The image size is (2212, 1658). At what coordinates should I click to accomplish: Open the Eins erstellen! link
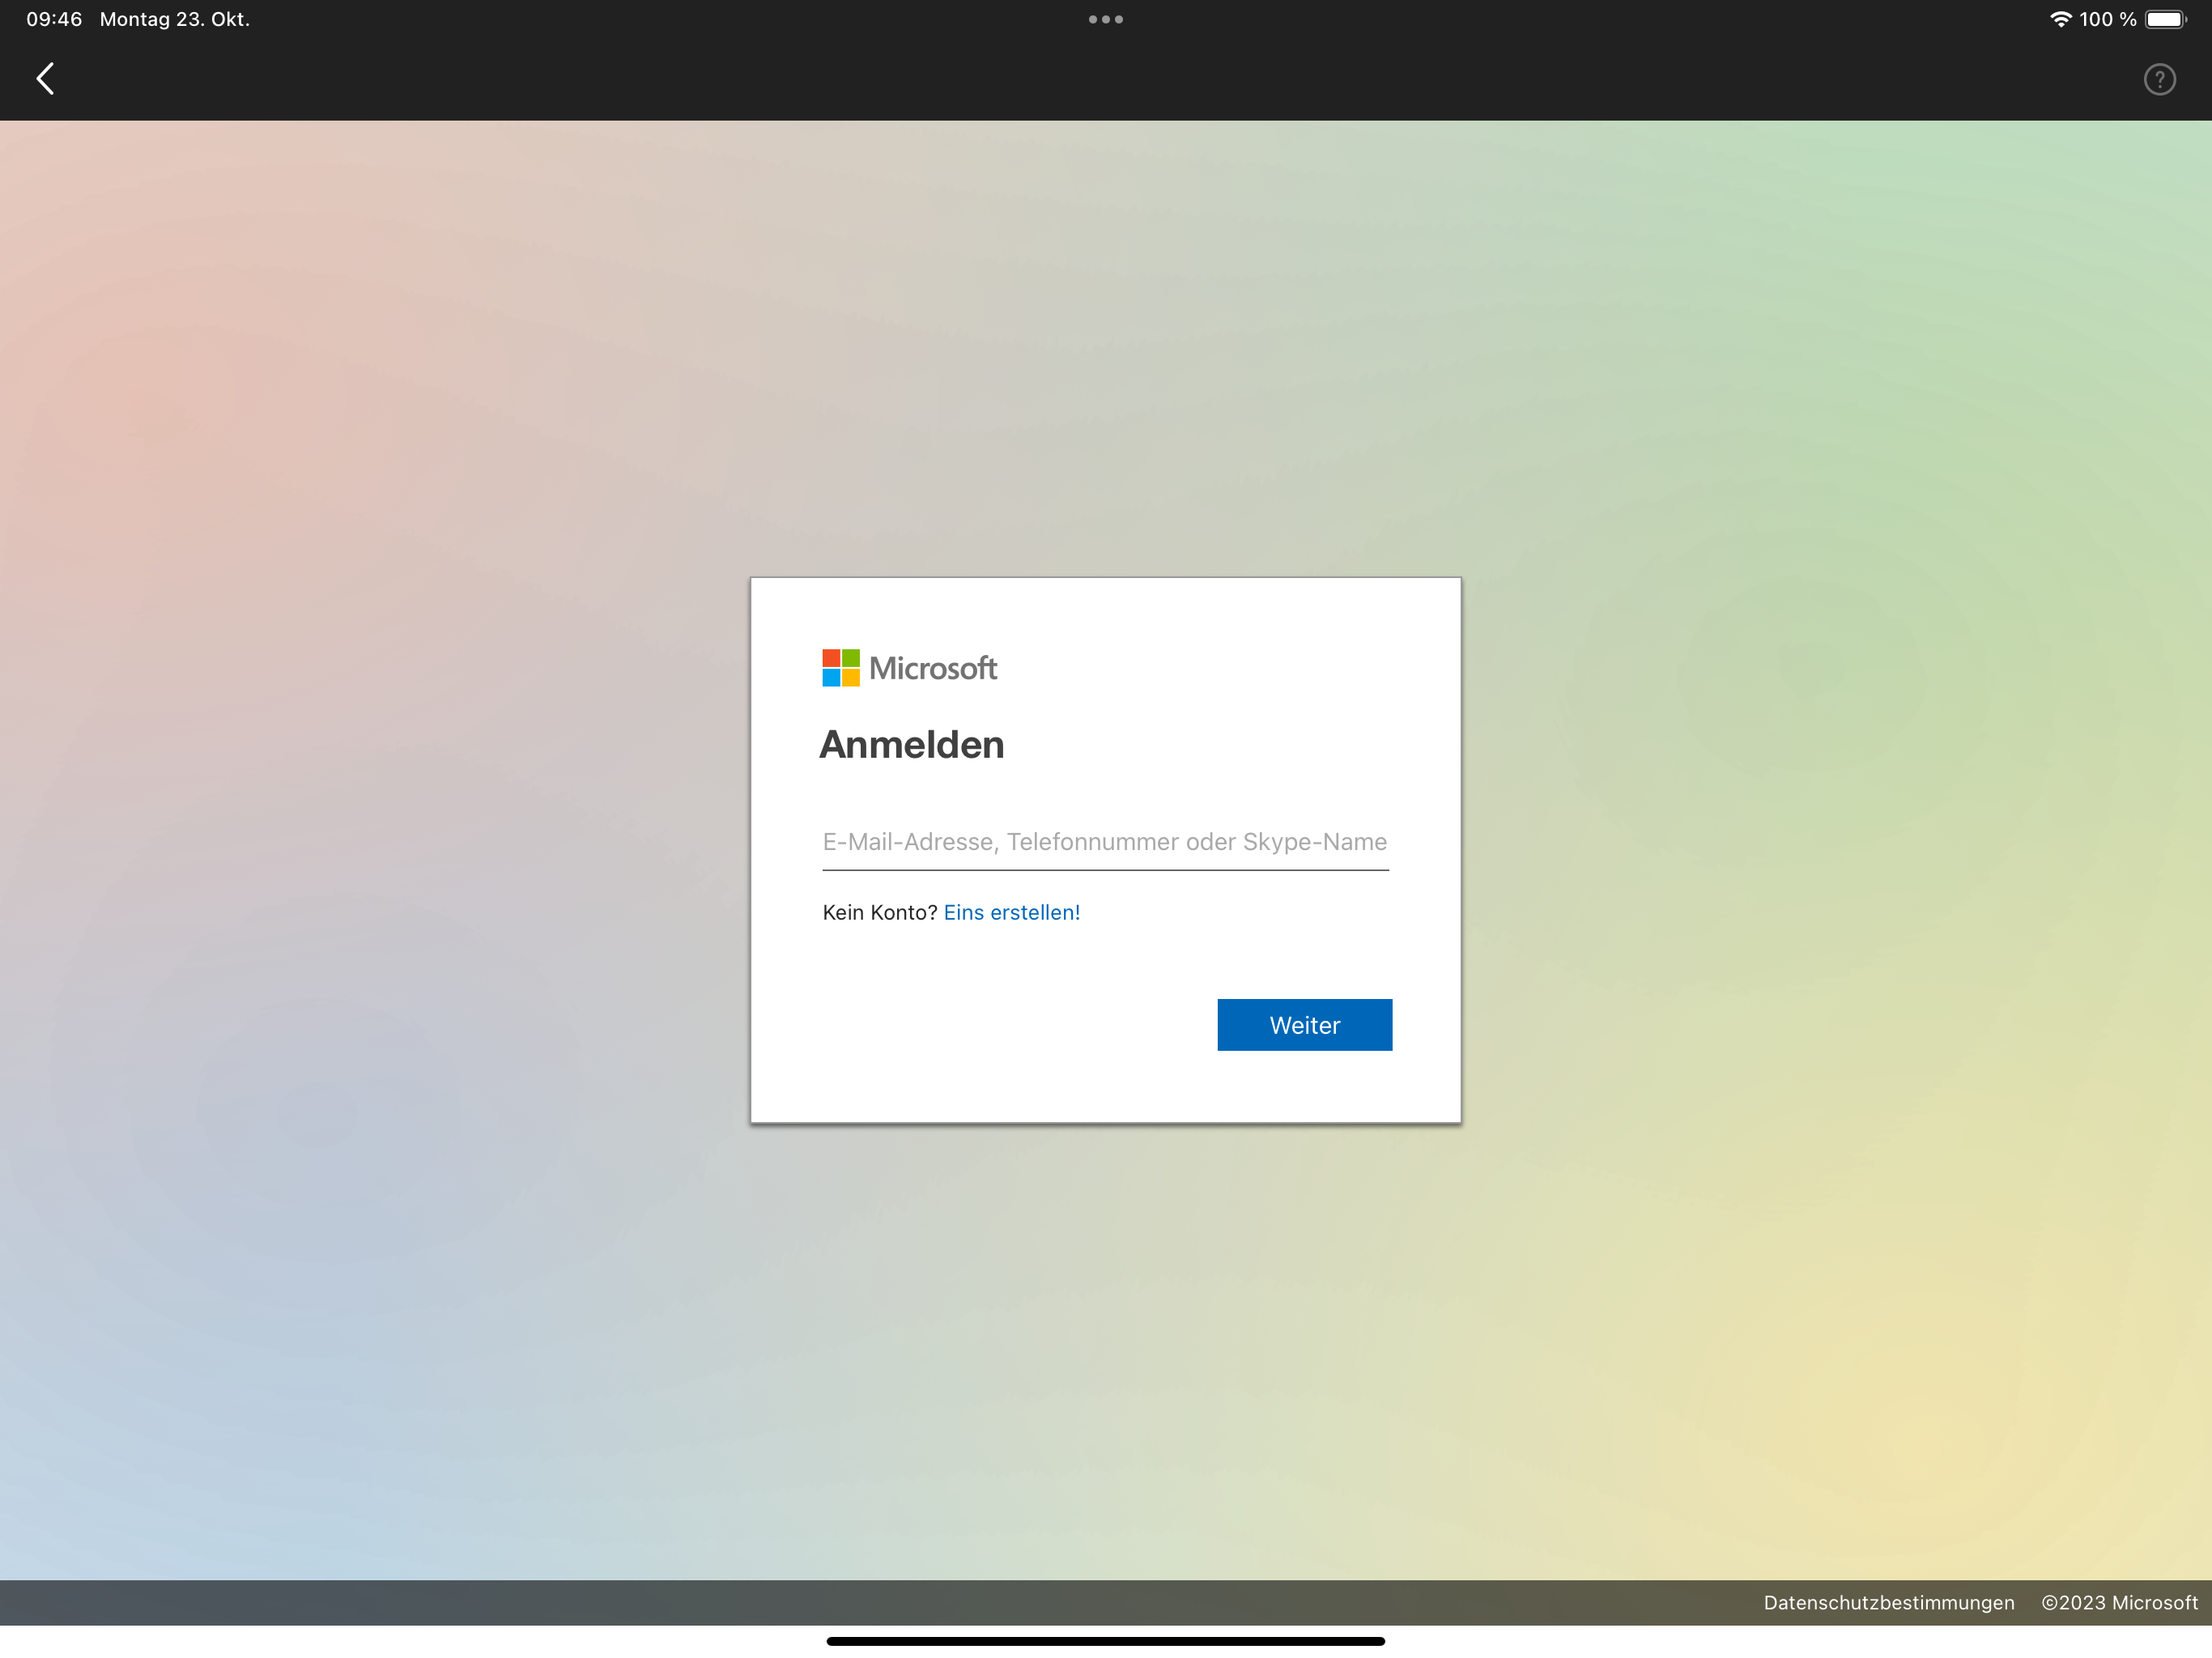pos(1012,912)
